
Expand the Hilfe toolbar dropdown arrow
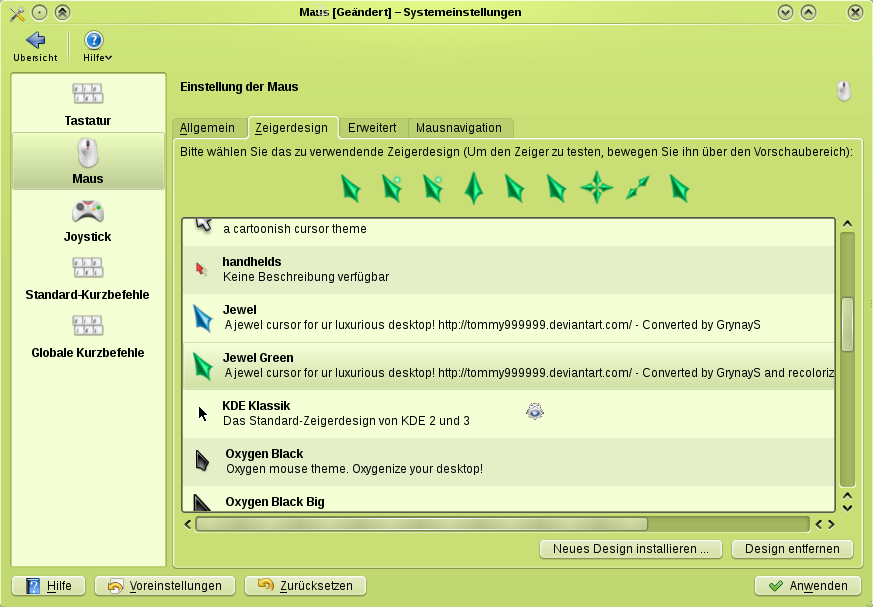[x=109, y=58]
